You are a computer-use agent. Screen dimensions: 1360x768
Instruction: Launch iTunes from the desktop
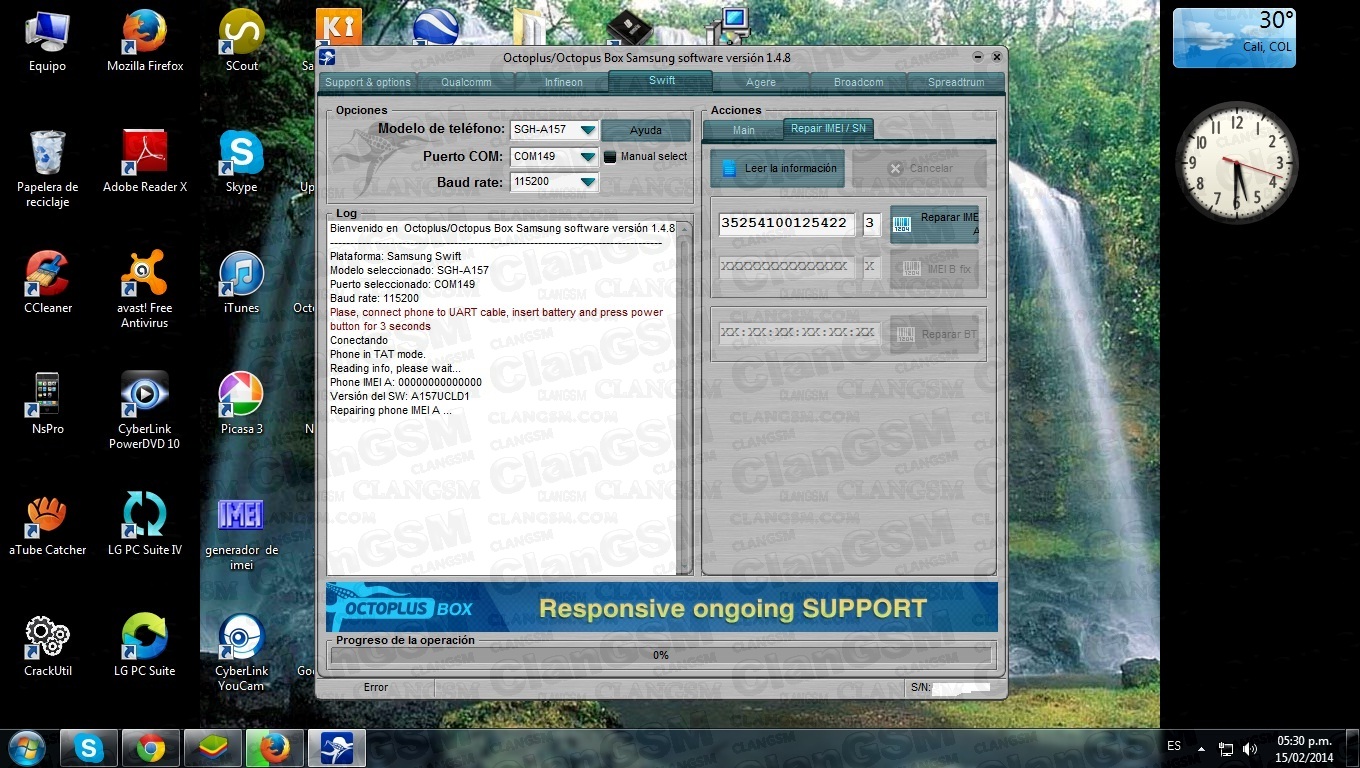[241, 283]
